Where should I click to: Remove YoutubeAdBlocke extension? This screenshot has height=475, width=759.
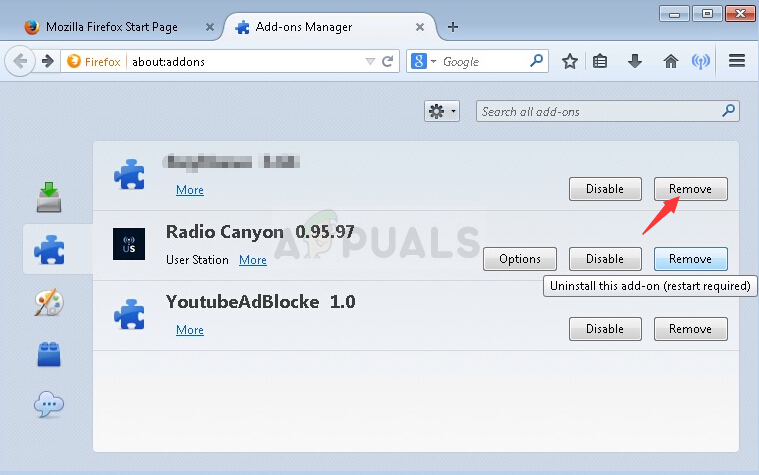pyautogui.click(x=690, y=329)
